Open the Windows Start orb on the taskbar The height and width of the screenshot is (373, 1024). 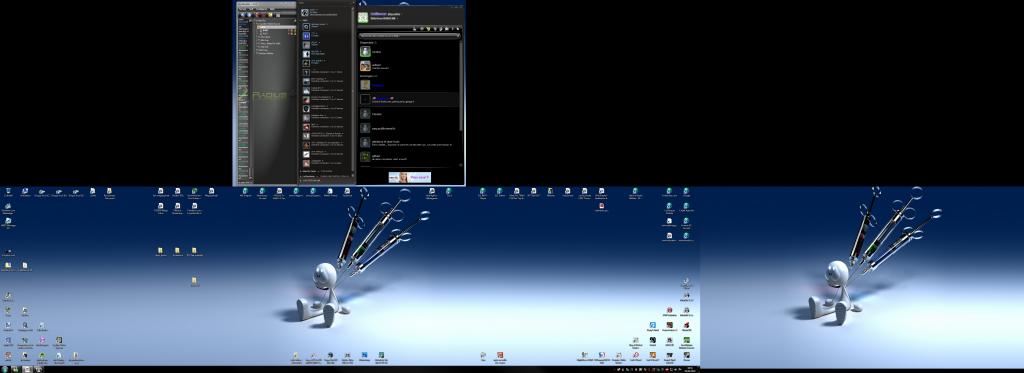click(5, 369)
